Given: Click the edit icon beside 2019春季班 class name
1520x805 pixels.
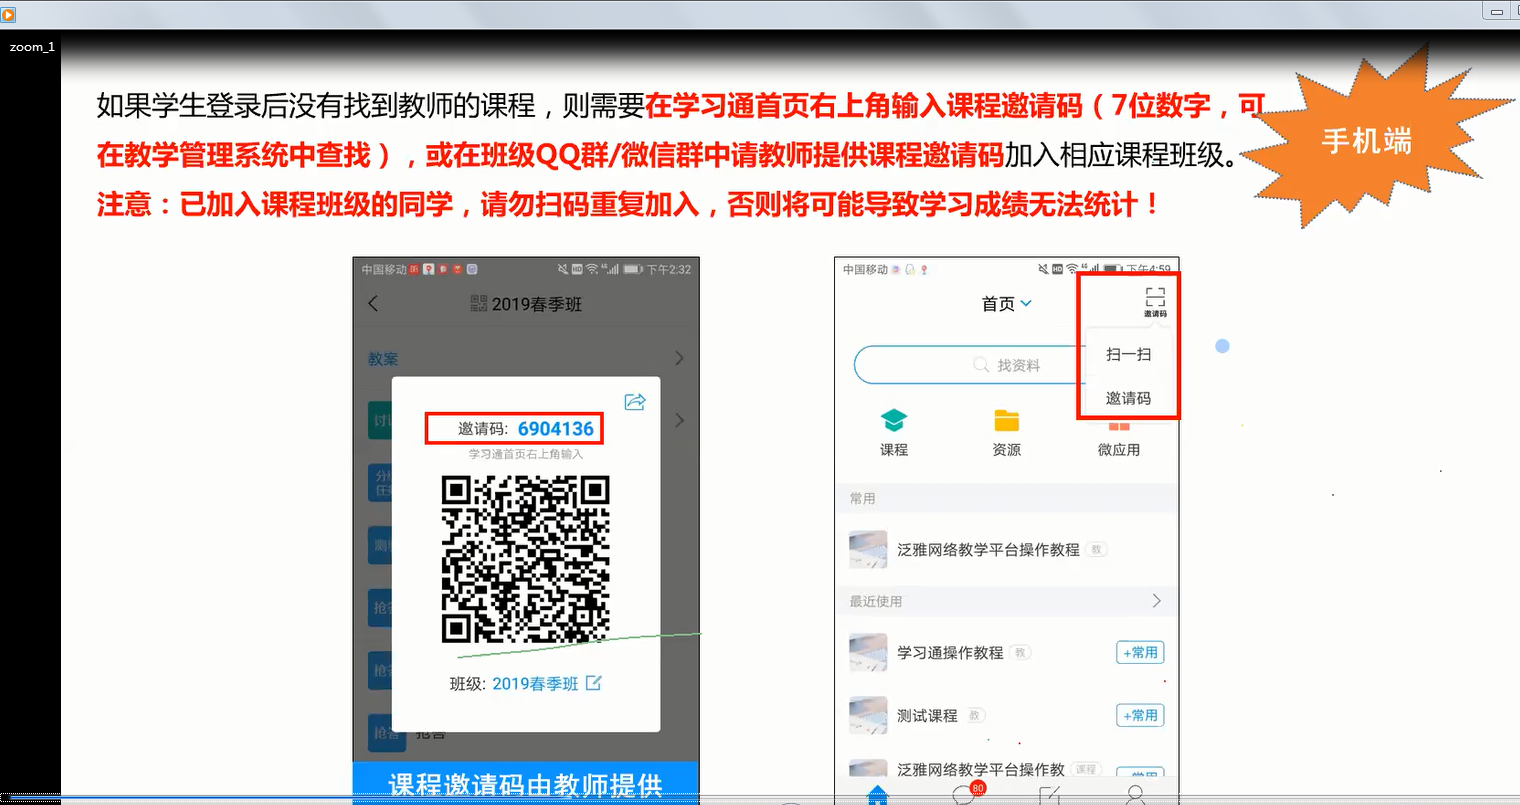Looking at the screenshot, I should (x=594, y=683).
